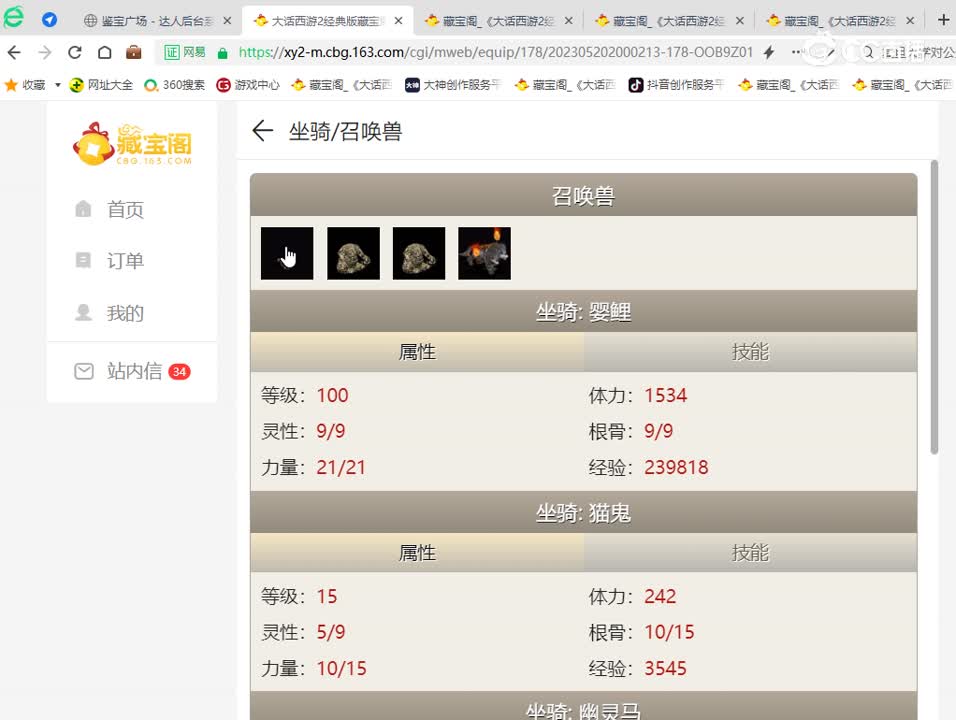Select the 首页 home icon in sidebar
The width and height of the screenshot is (956, 720).
coord(84,209)
